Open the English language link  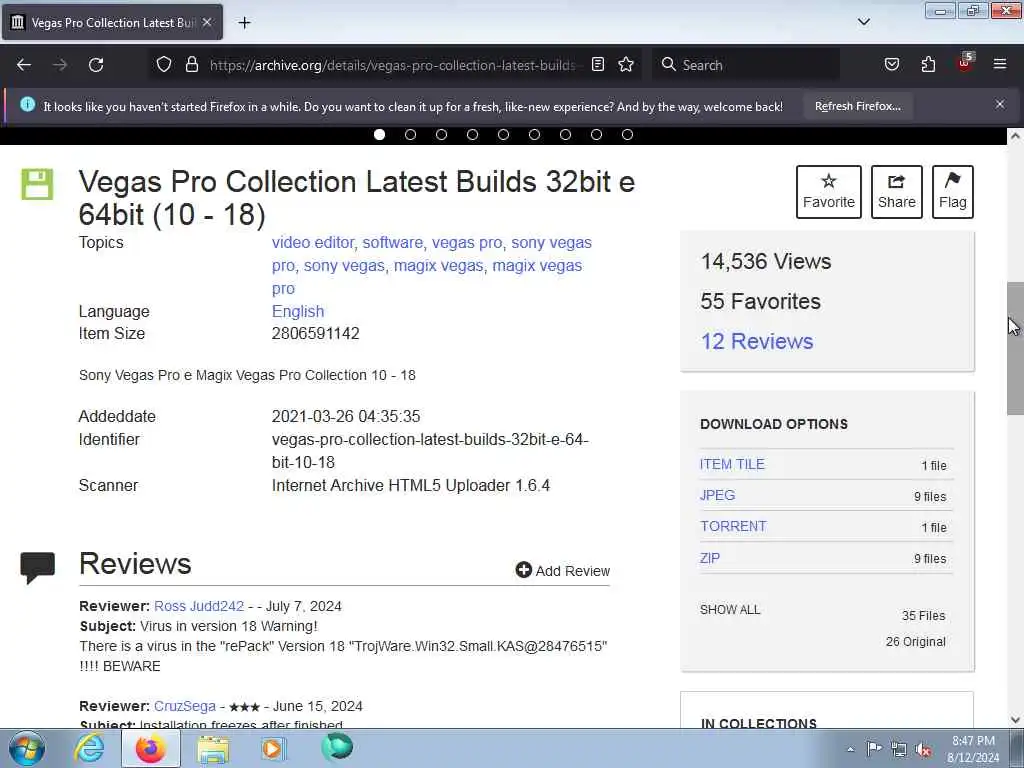[x=298, y=312]
